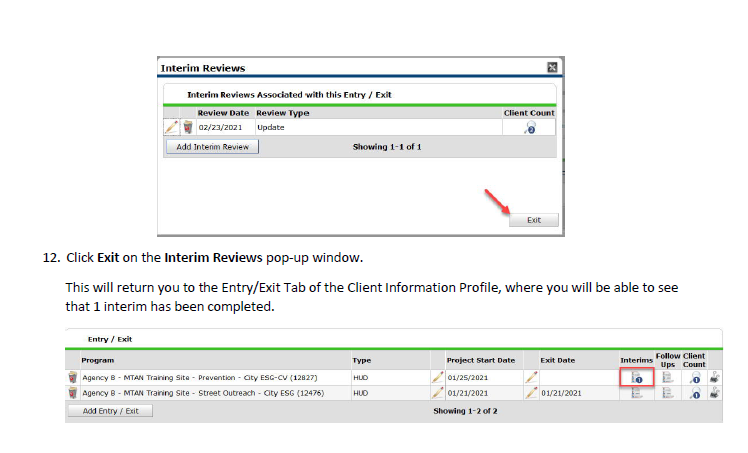The image size is (748, 453).
Task: Open the Interims icon for Prevention program
Action: (x=636, y=378)
